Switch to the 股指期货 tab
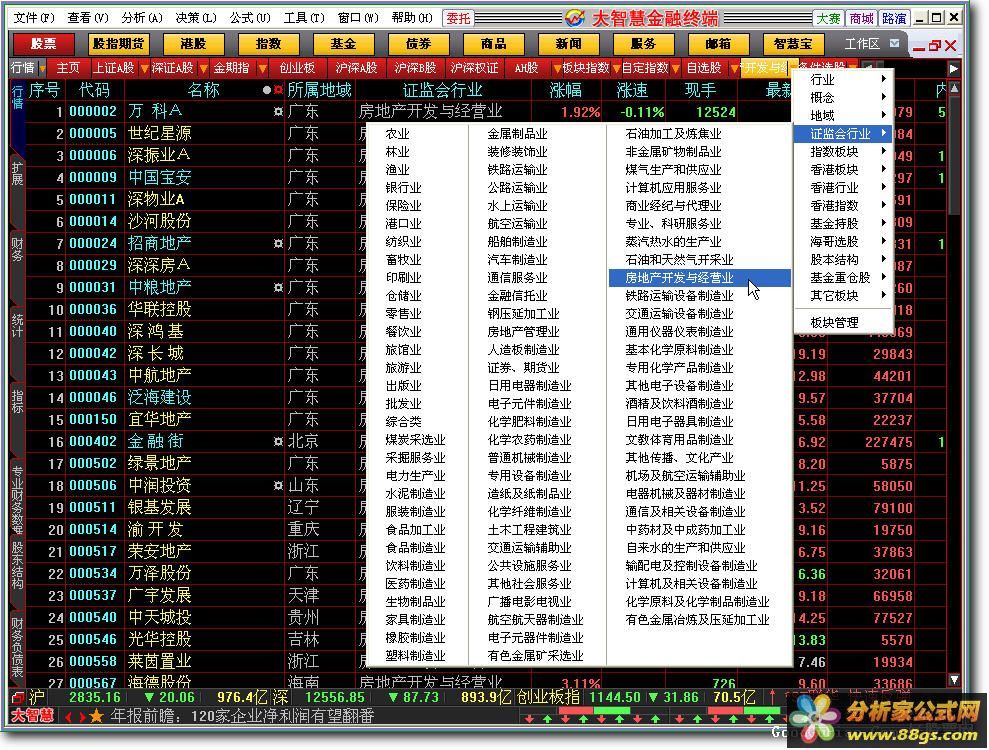This screenshot has height=750, width=989. (x=119, y=44)
